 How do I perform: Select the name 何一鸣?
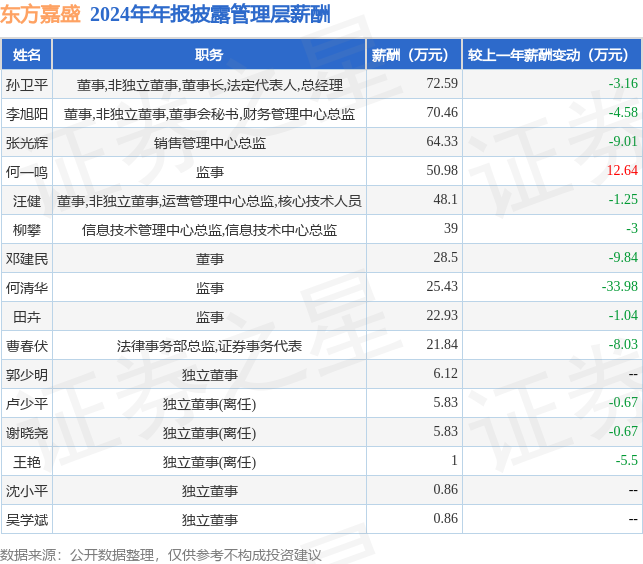[27, 172]
